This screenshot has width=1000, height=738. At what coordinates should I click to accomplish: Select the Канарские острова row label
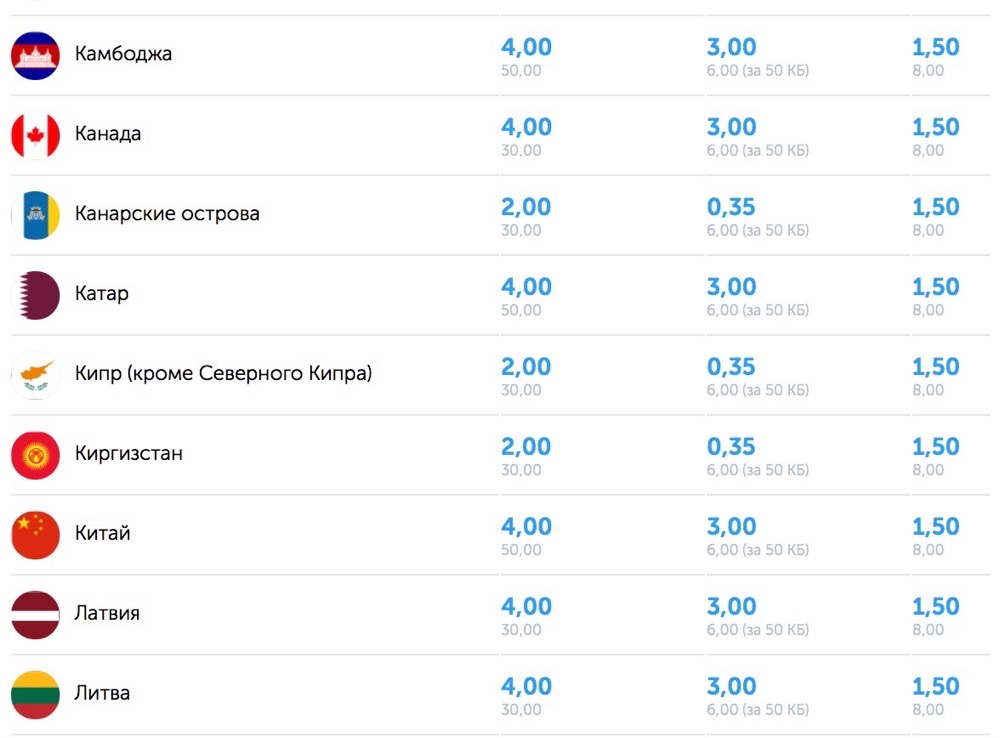(167, 213)
